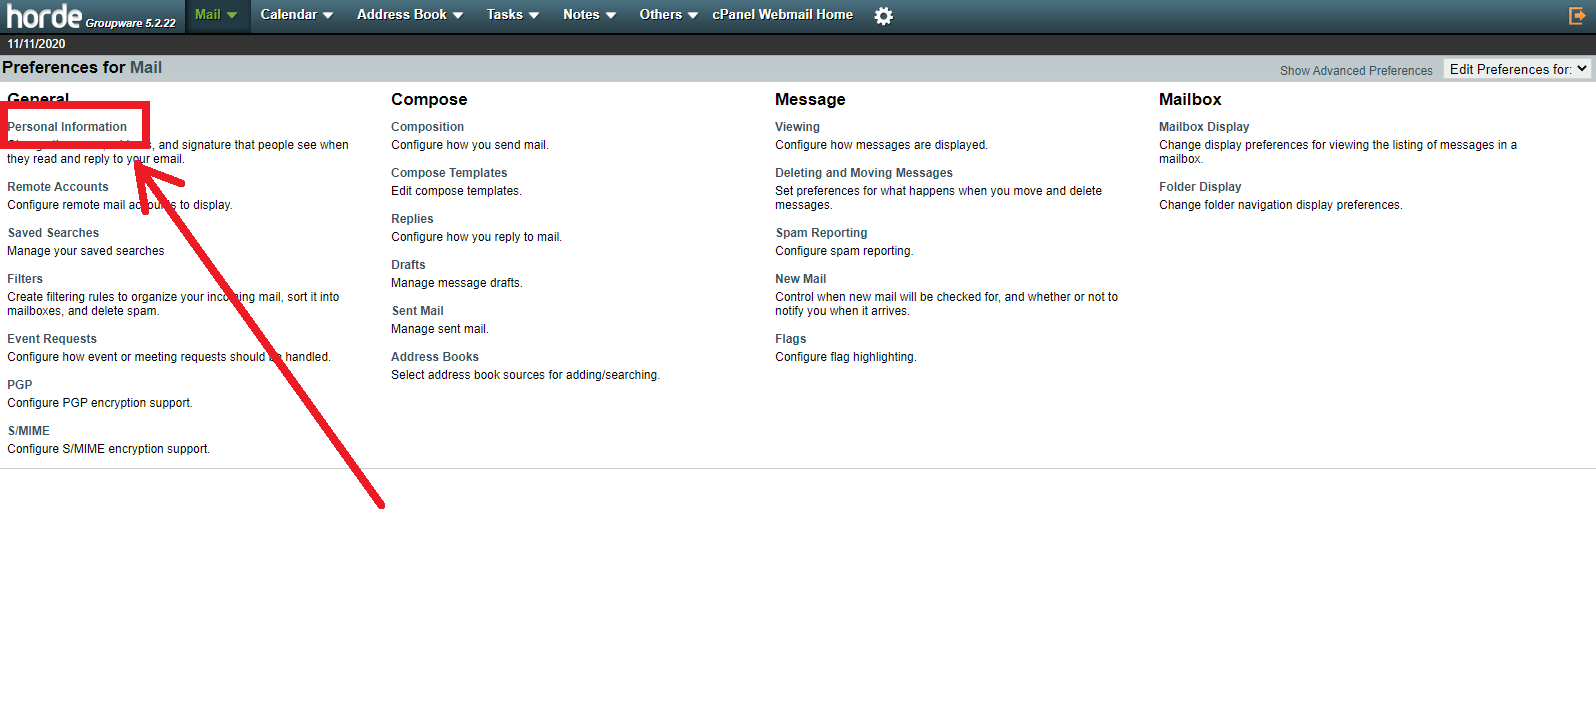This screenshot has width=1596, height=728.
Task: Open the Folder Display settings
Action: (x=1200, y=187)
